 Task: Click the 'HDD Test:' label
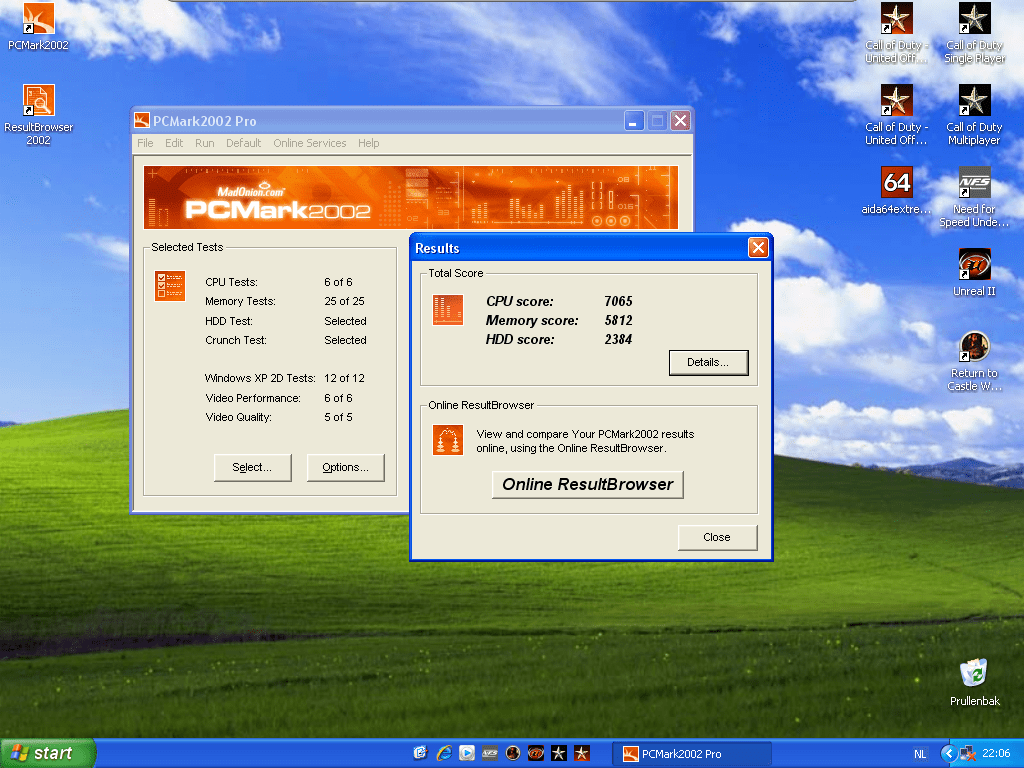point(229,321)
